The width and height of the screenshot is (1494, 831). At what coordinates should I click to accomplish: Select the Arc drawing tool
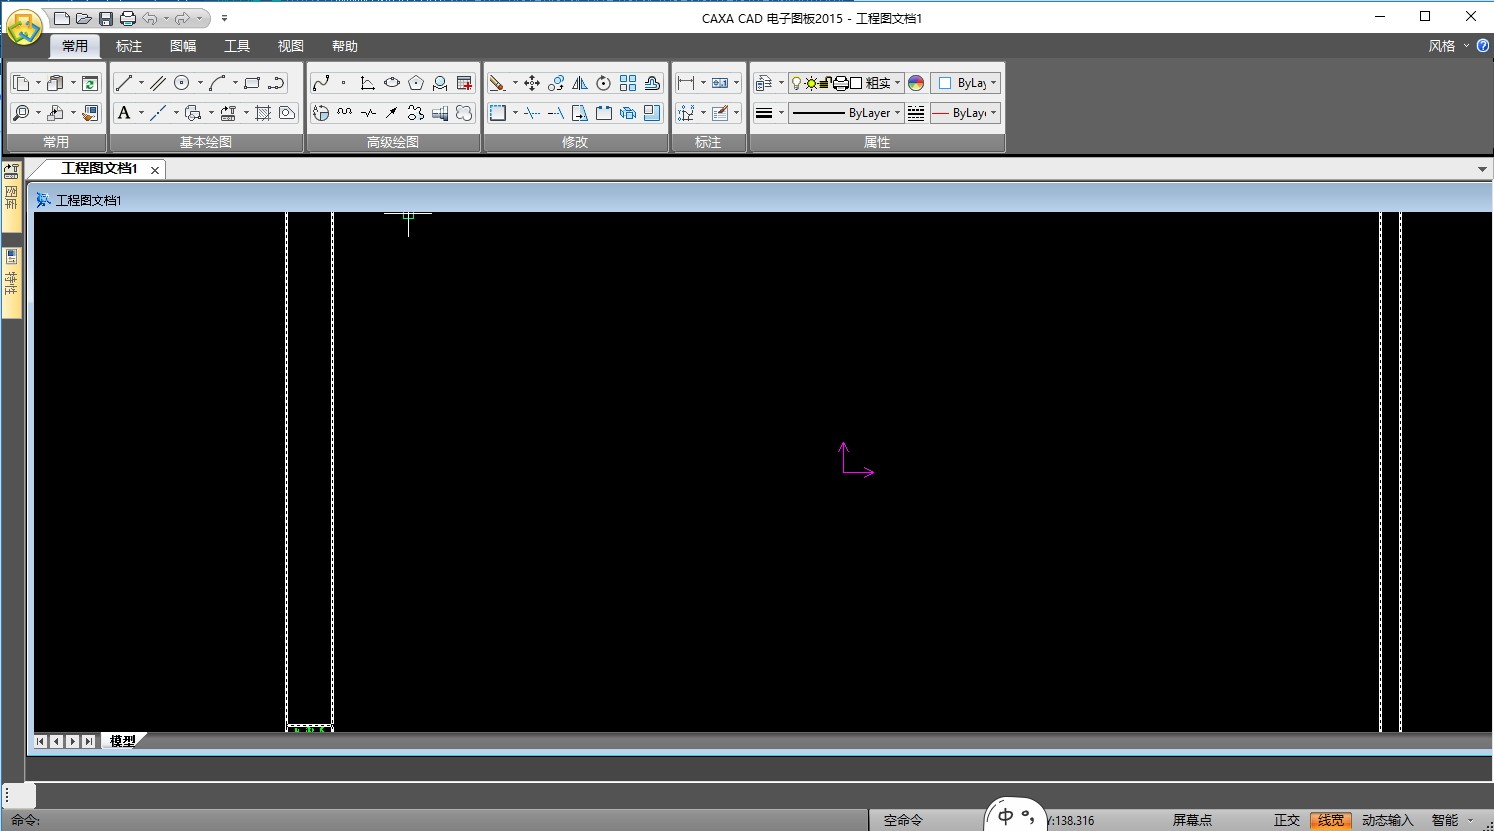[x=217, y=83]
